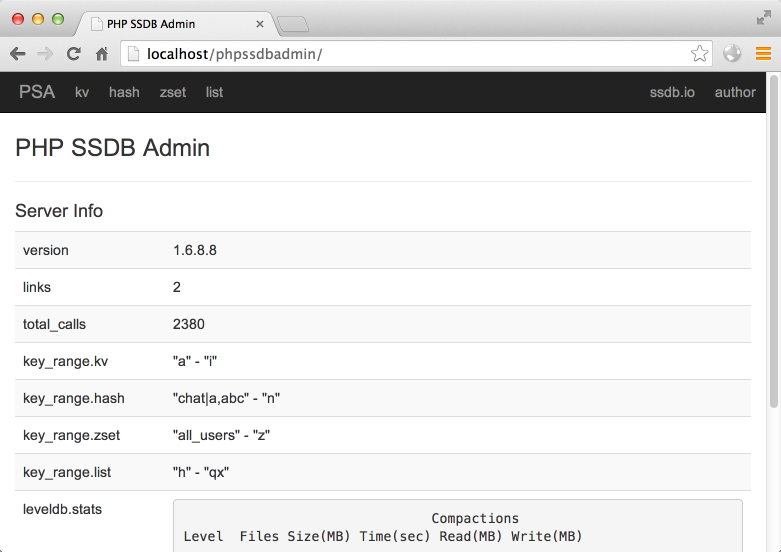Go back with the browser back arrow
The height and width of the screenshot is (552, 781).
pyautogui.click(x=17, y=54)
